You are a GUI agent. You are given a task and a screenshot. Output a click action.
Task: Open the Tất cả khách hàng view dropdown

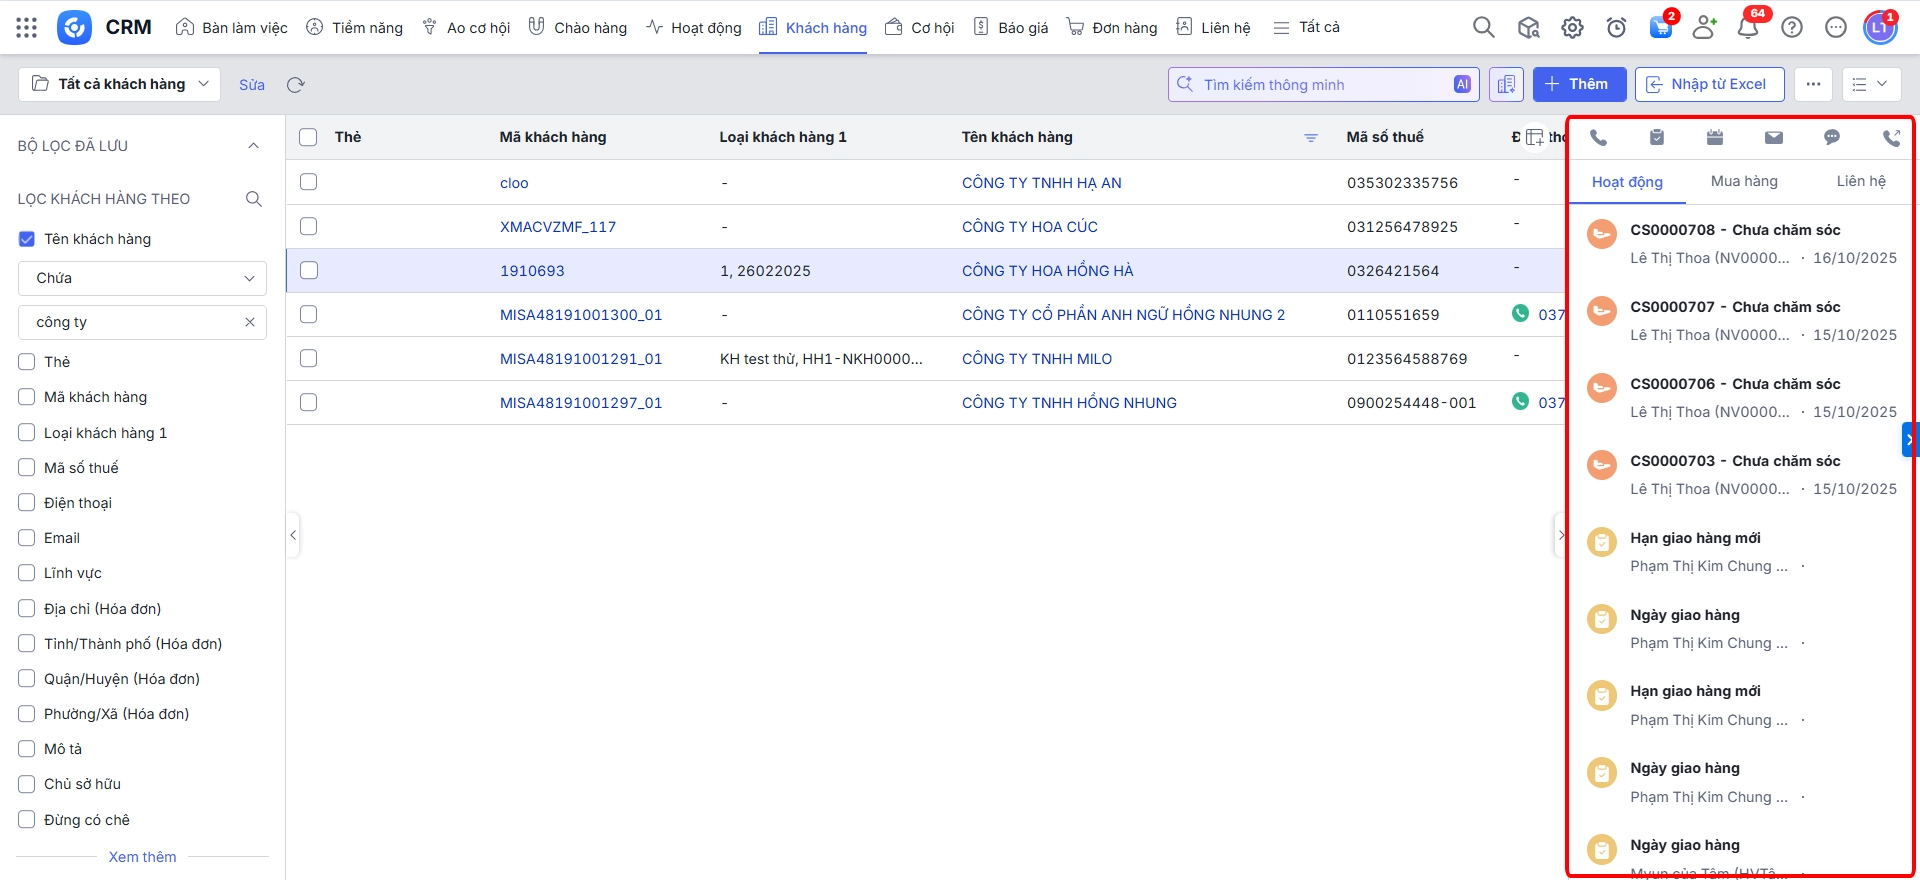click(120, 84)
